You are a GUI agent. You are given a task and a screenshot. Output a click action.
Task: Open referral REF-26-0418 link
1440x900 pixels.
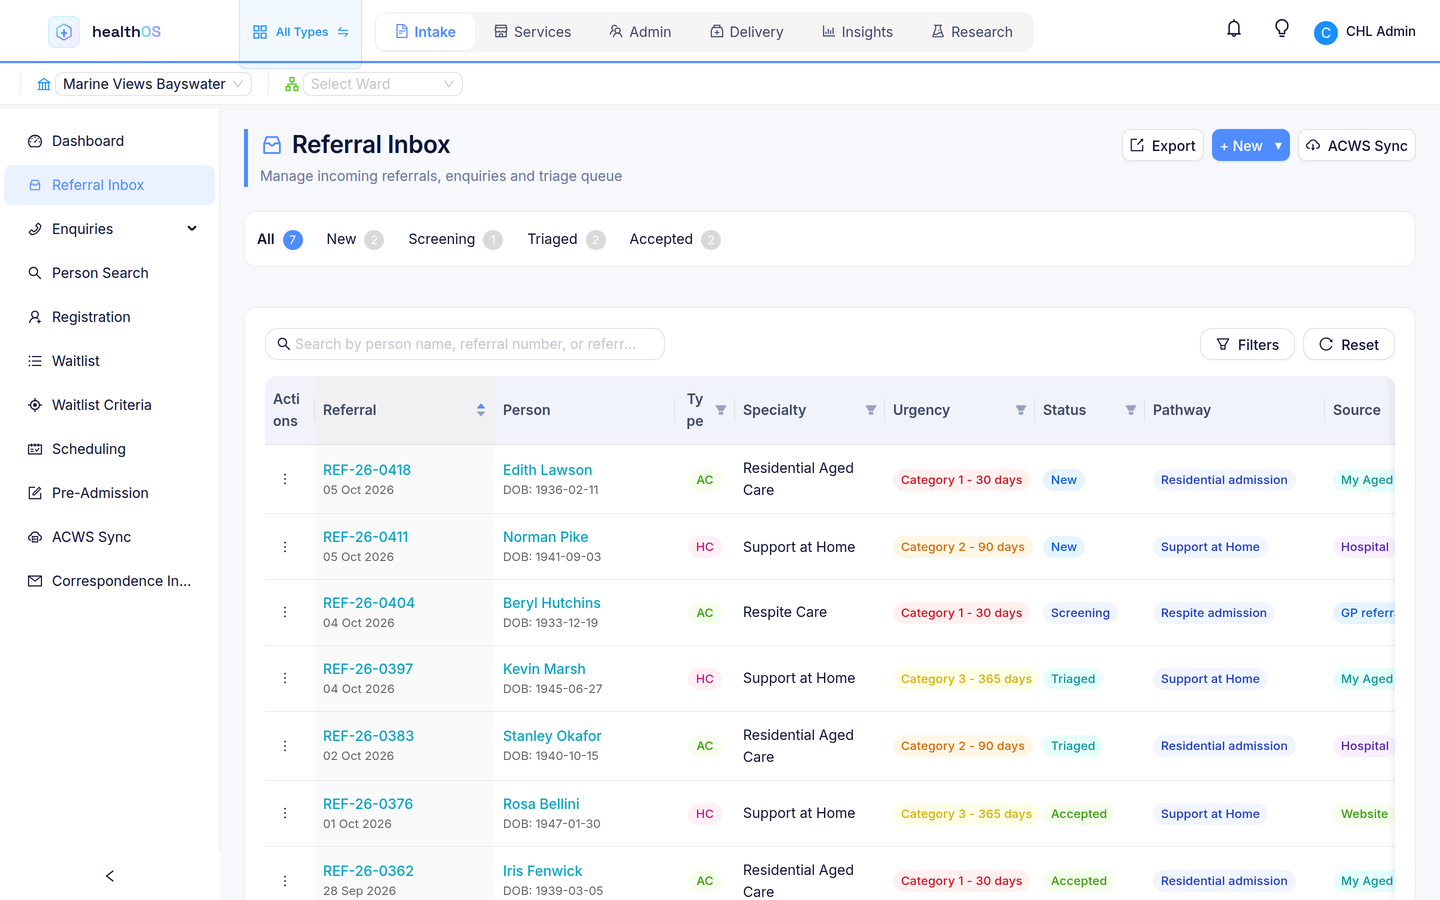click(x=367, y=470)
